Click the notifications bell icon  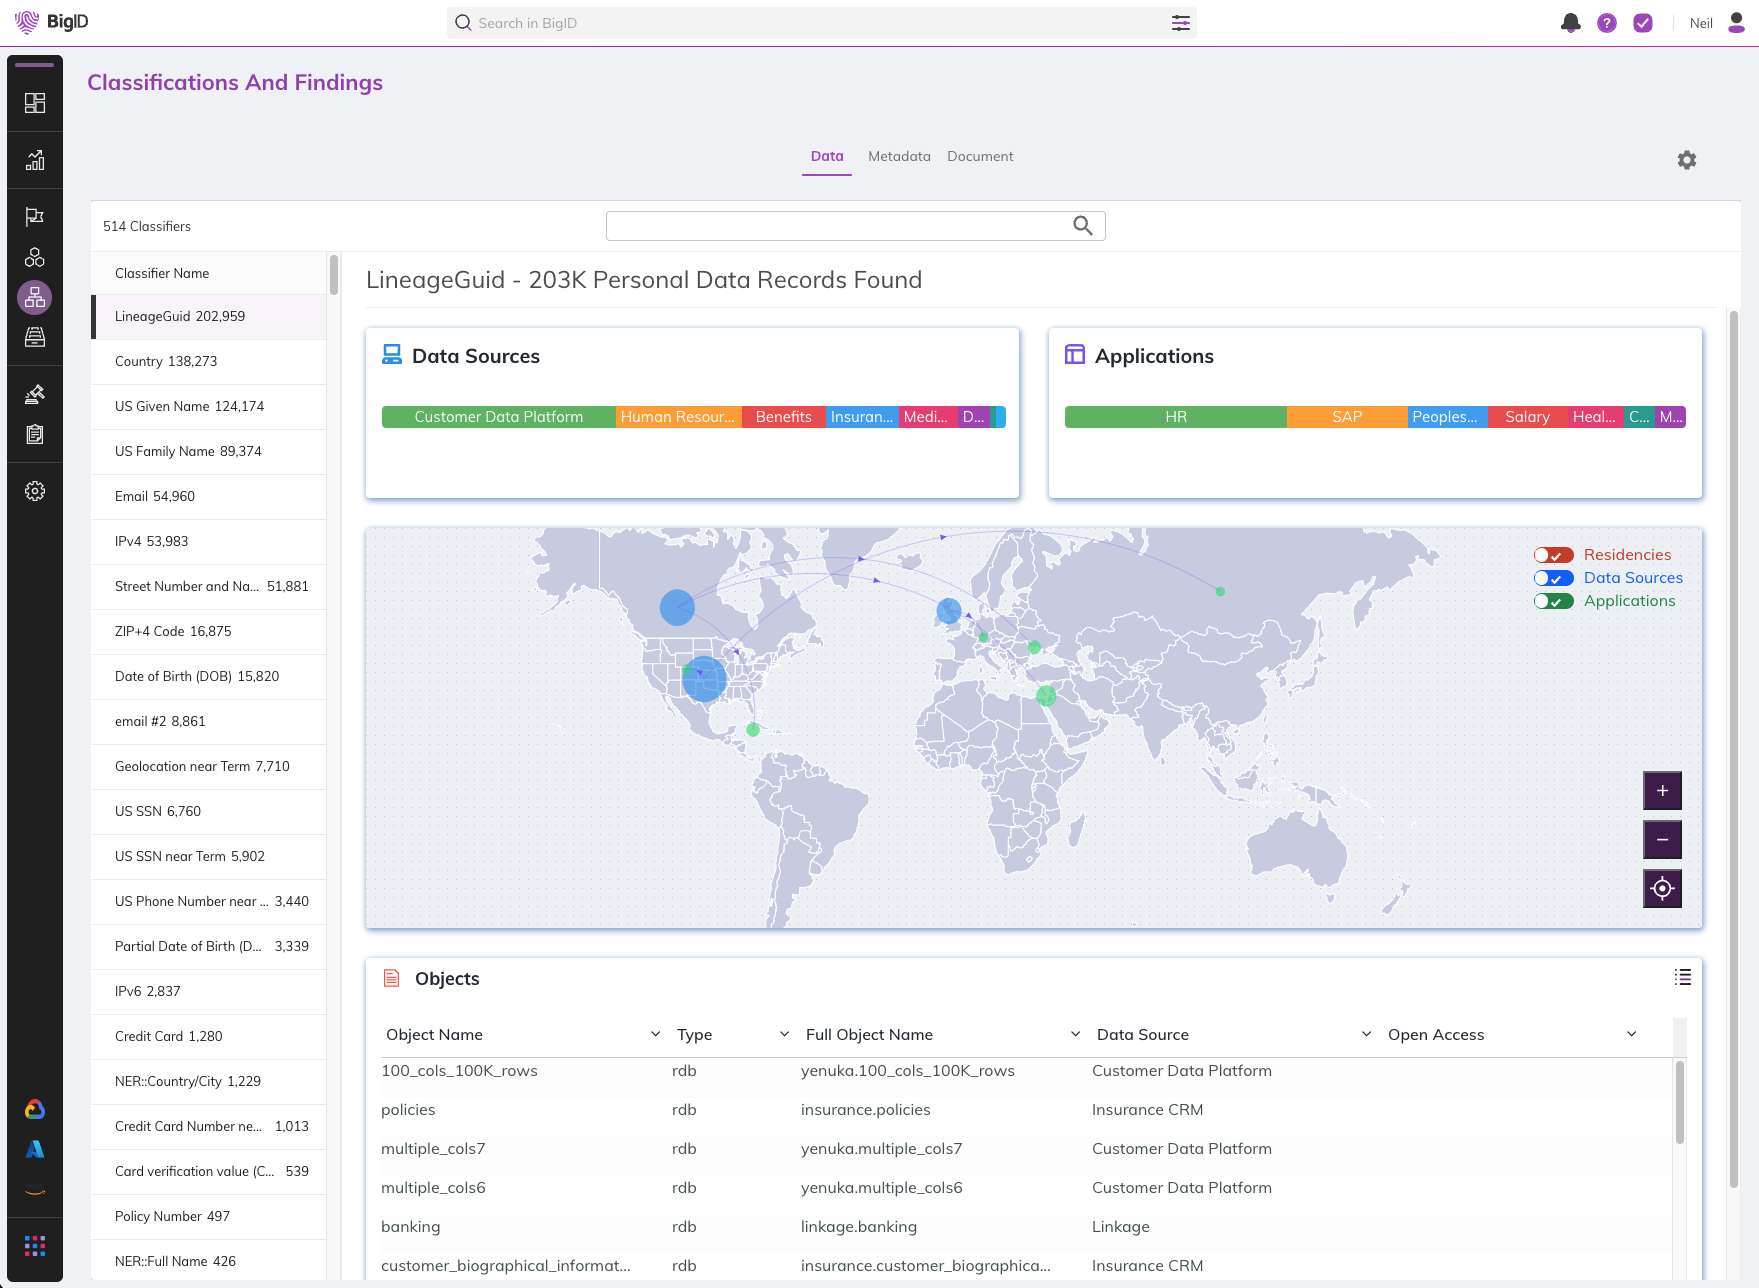coord(1570,23)
